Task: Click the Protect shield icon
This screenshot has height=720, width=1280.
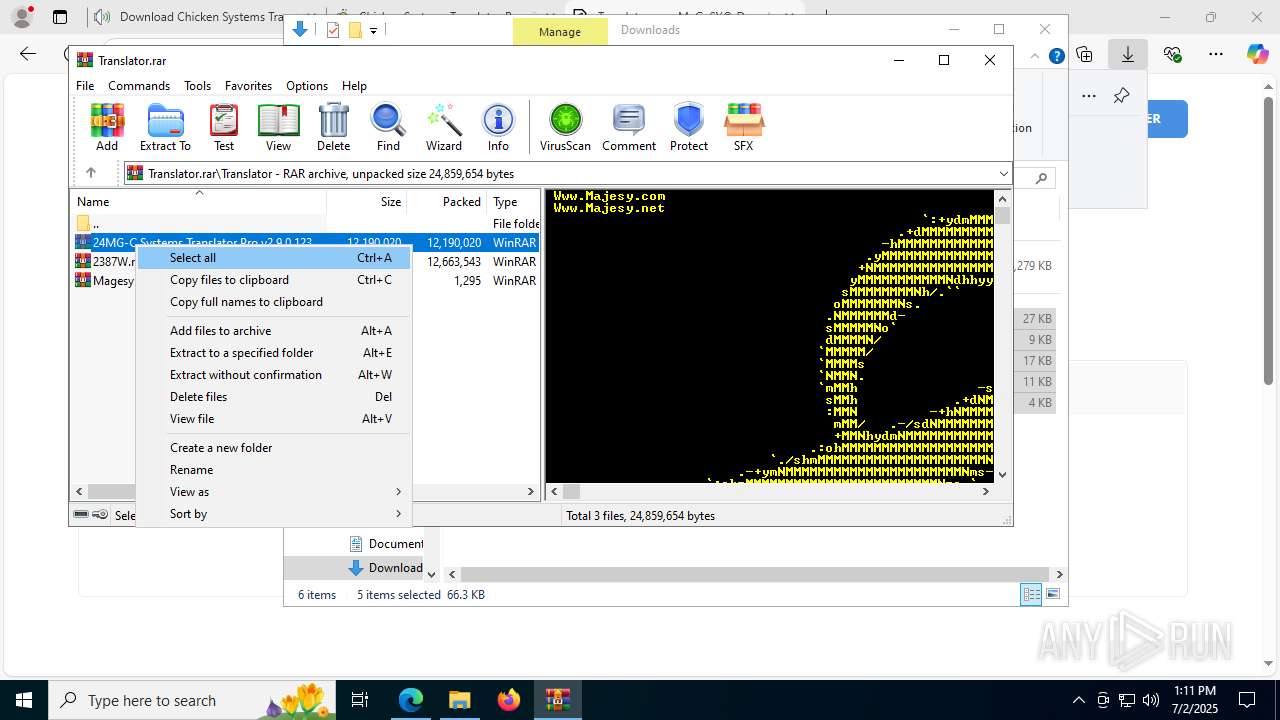Action: pos(689,127)
